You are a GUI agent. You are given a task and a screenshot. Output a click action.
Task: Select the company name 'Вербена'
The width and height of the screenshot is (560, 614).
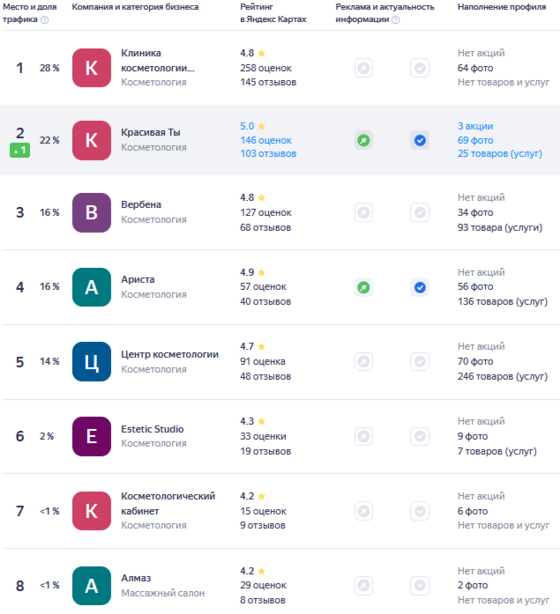point(141,204)
